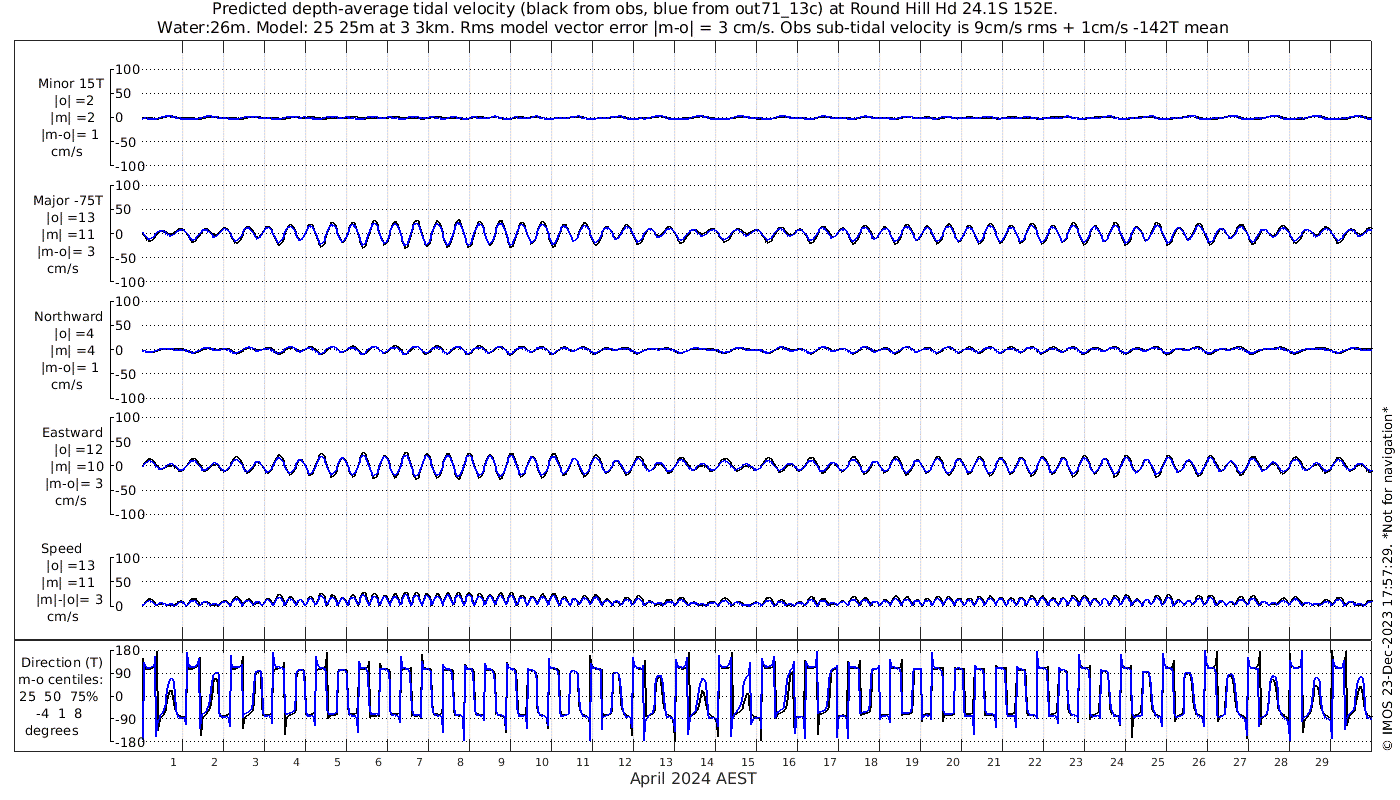Click day label "10" on the date axis
Viewport: 1400px width, 800px height.
[x=542, y=762]
